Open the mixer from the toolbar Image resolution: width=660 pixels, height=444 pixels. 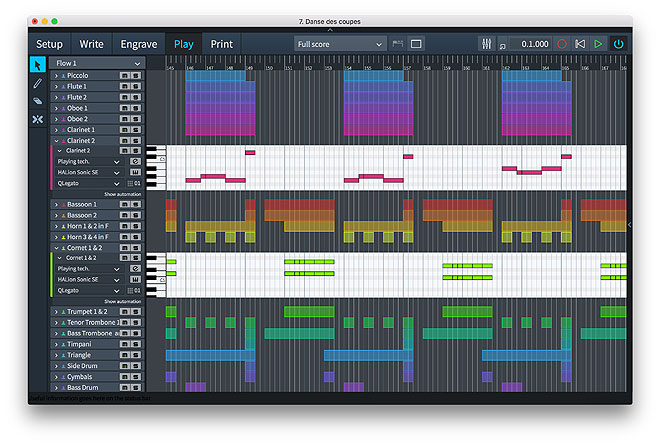click(x=487, y=44)
